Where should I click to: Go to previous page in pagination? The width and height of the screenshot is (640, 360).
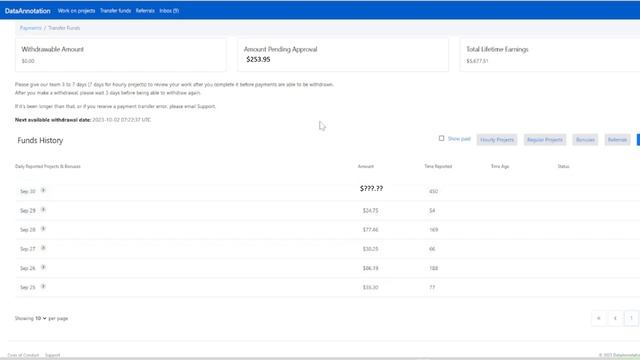pyautogui.click(x=615, y=318)
